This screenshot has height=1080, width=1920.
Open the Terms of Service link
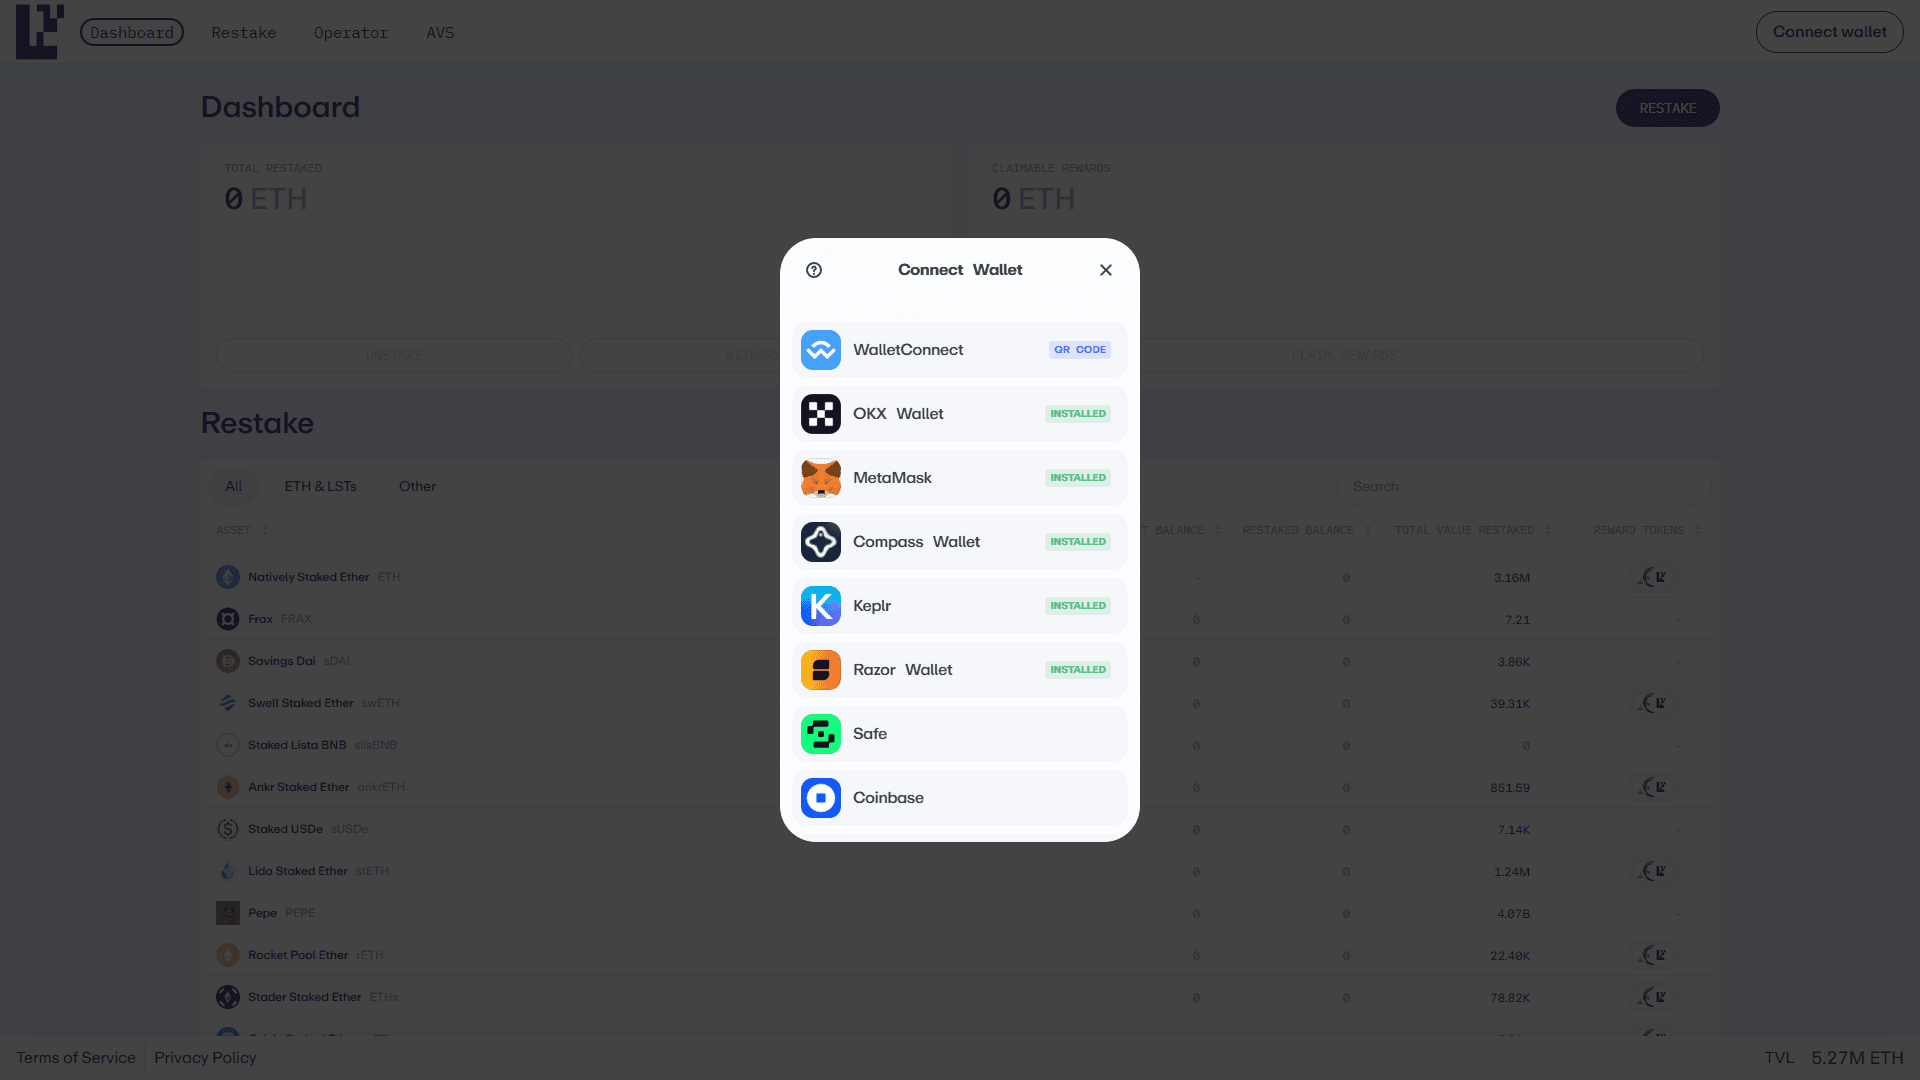[x=76, y=1058]
